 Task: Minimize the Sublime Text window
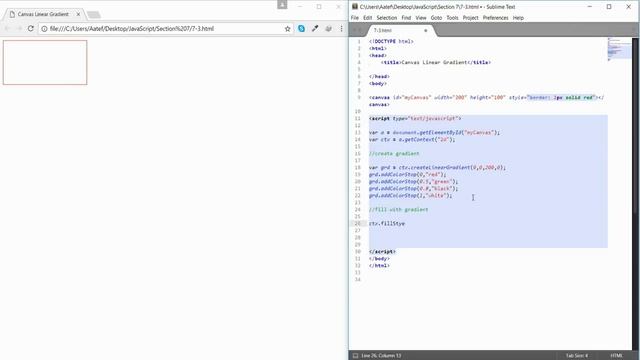pyautogui.click(x=590, y=7)
